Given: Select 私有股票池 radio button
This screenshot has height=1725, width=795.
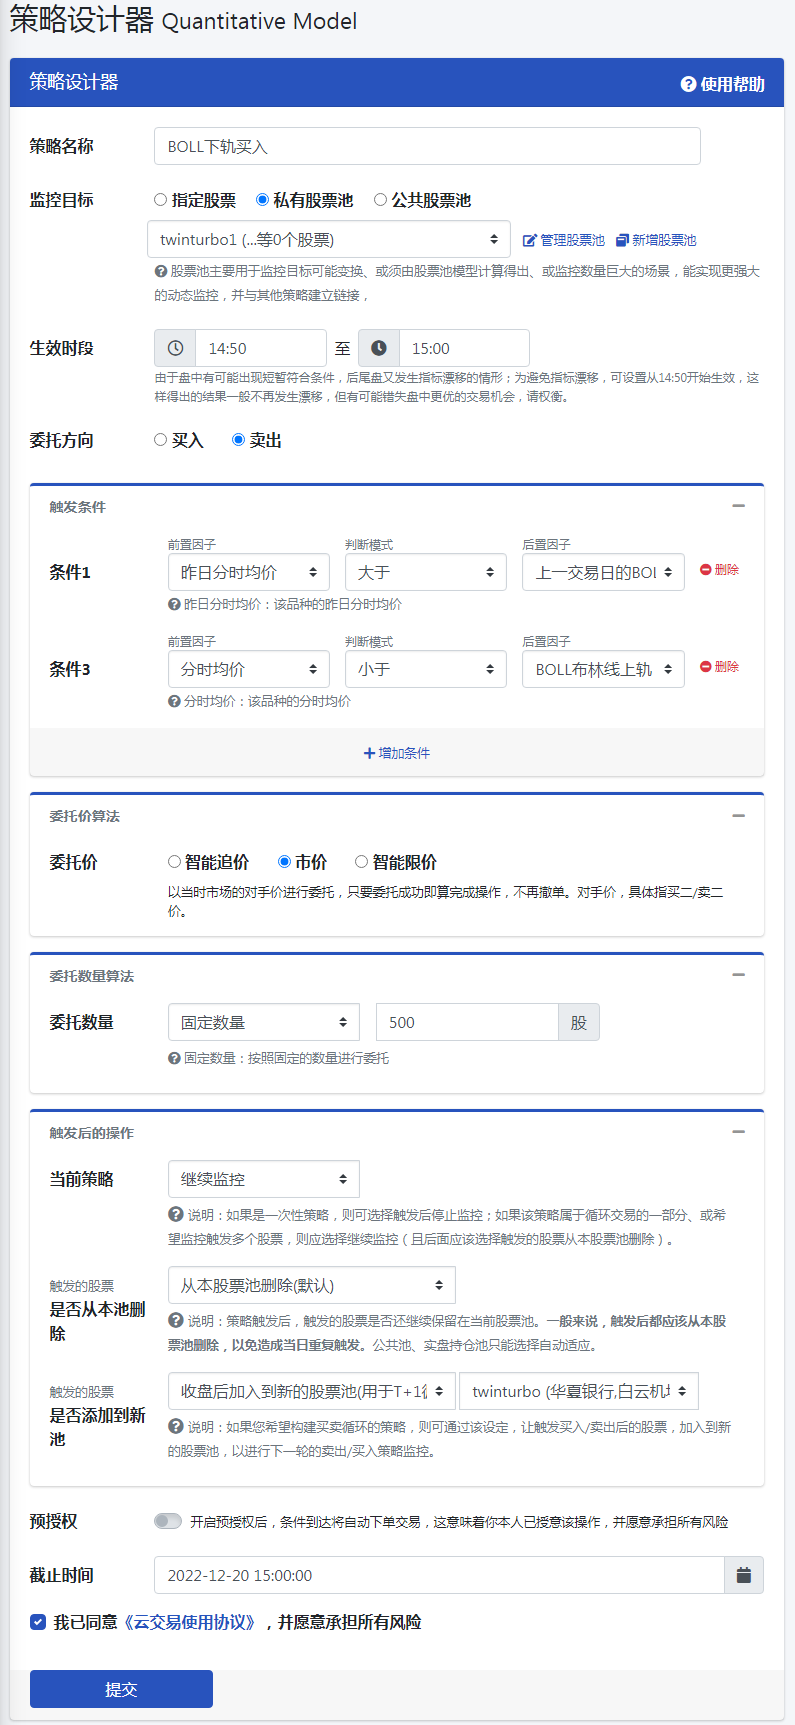Looking at the screenshot, I should point(262,200).
